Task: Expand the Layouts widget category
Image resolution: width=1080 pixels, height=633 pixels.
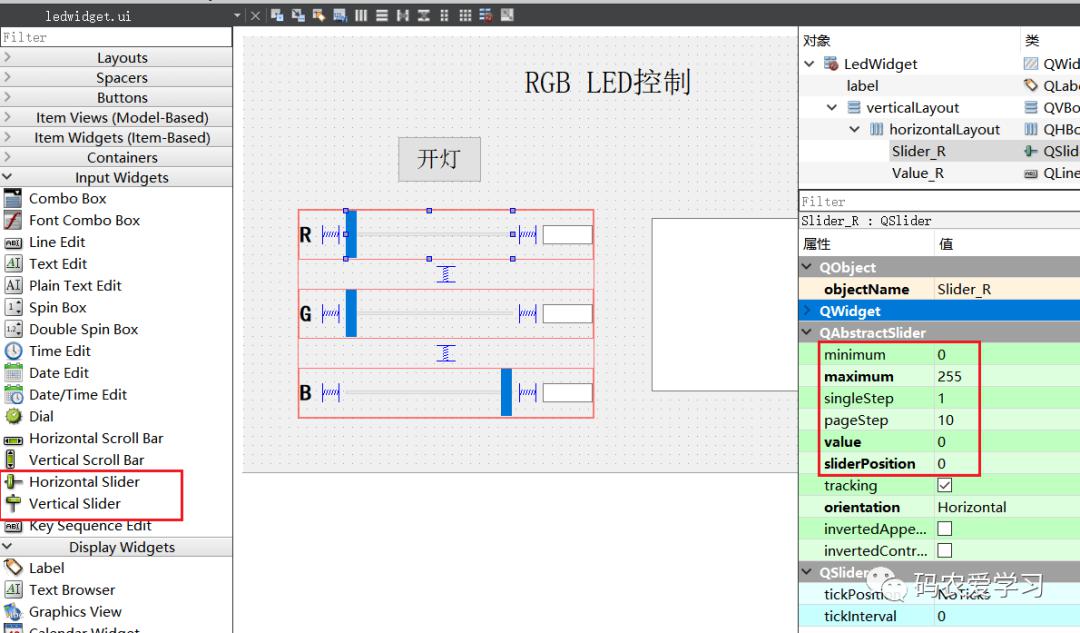Action: (116, 58)
